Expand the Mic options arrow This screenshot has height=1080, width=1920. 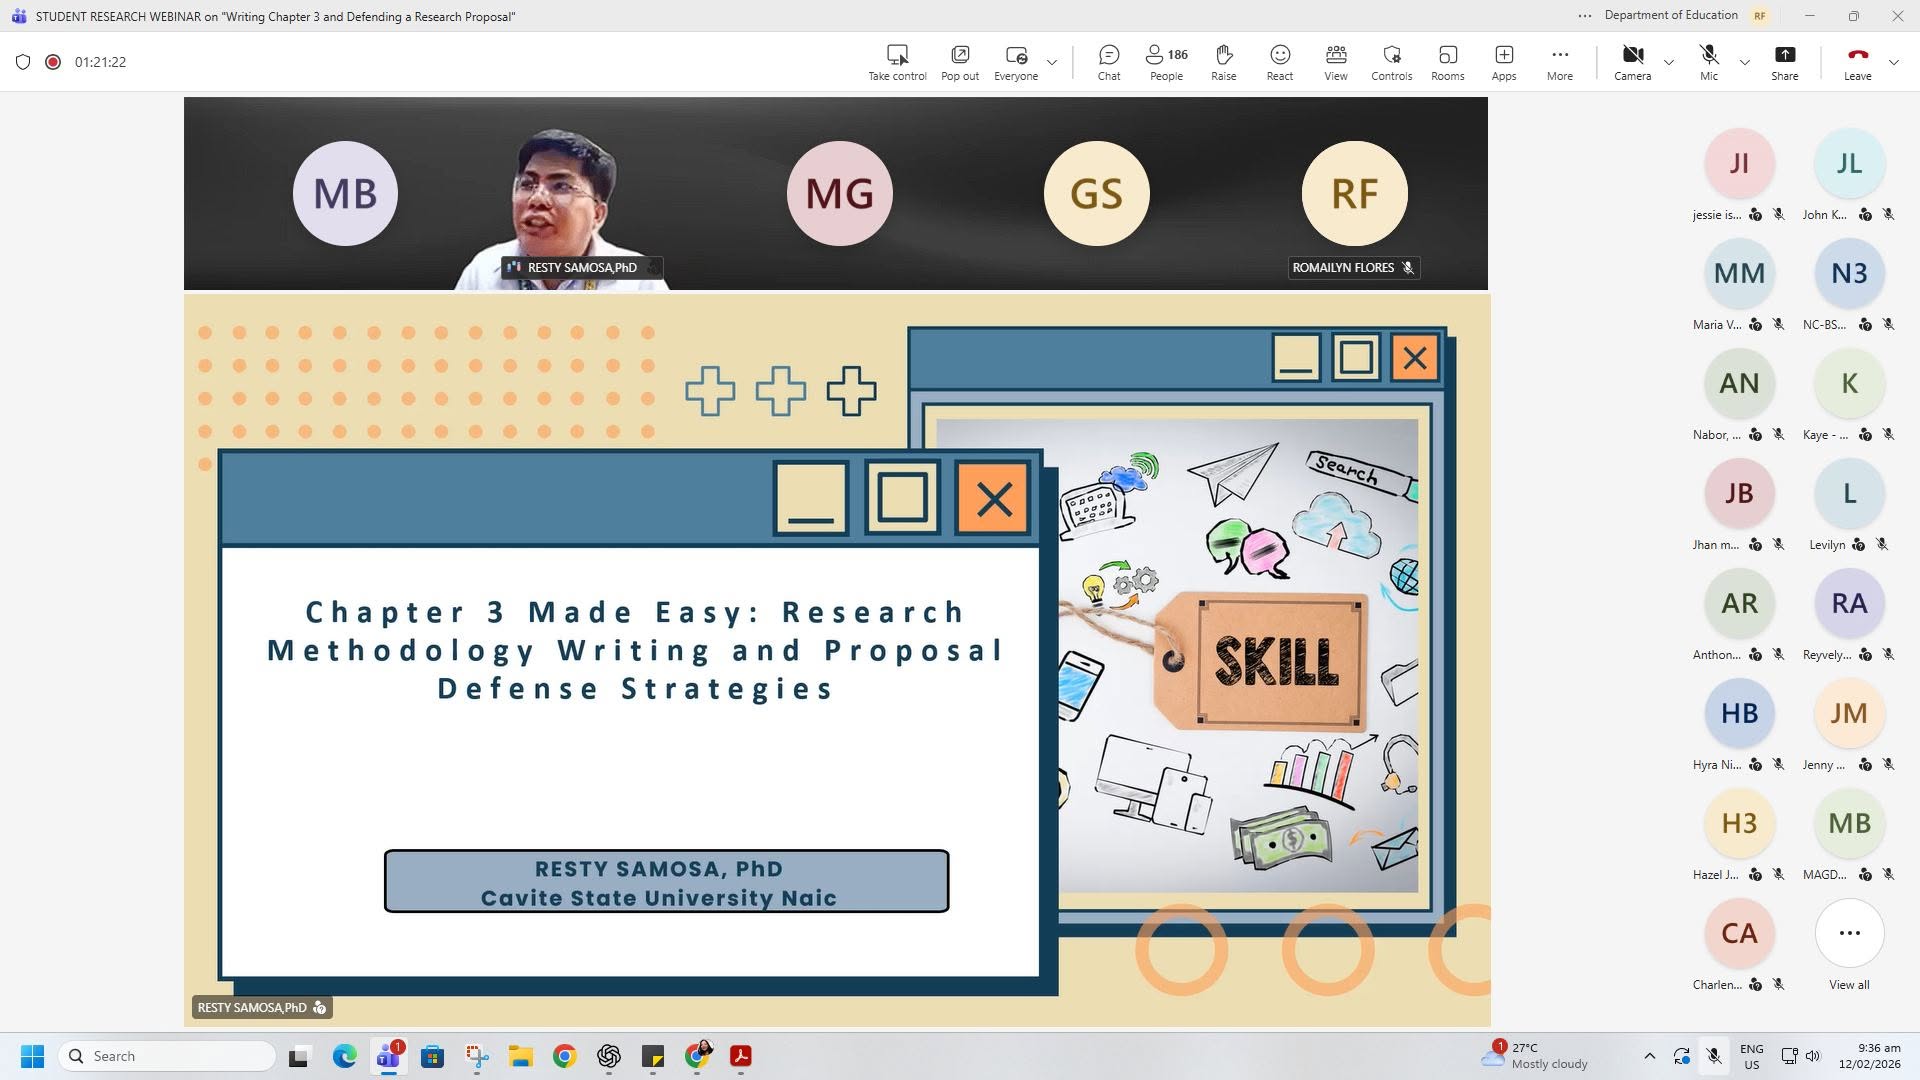(1744, 62)
